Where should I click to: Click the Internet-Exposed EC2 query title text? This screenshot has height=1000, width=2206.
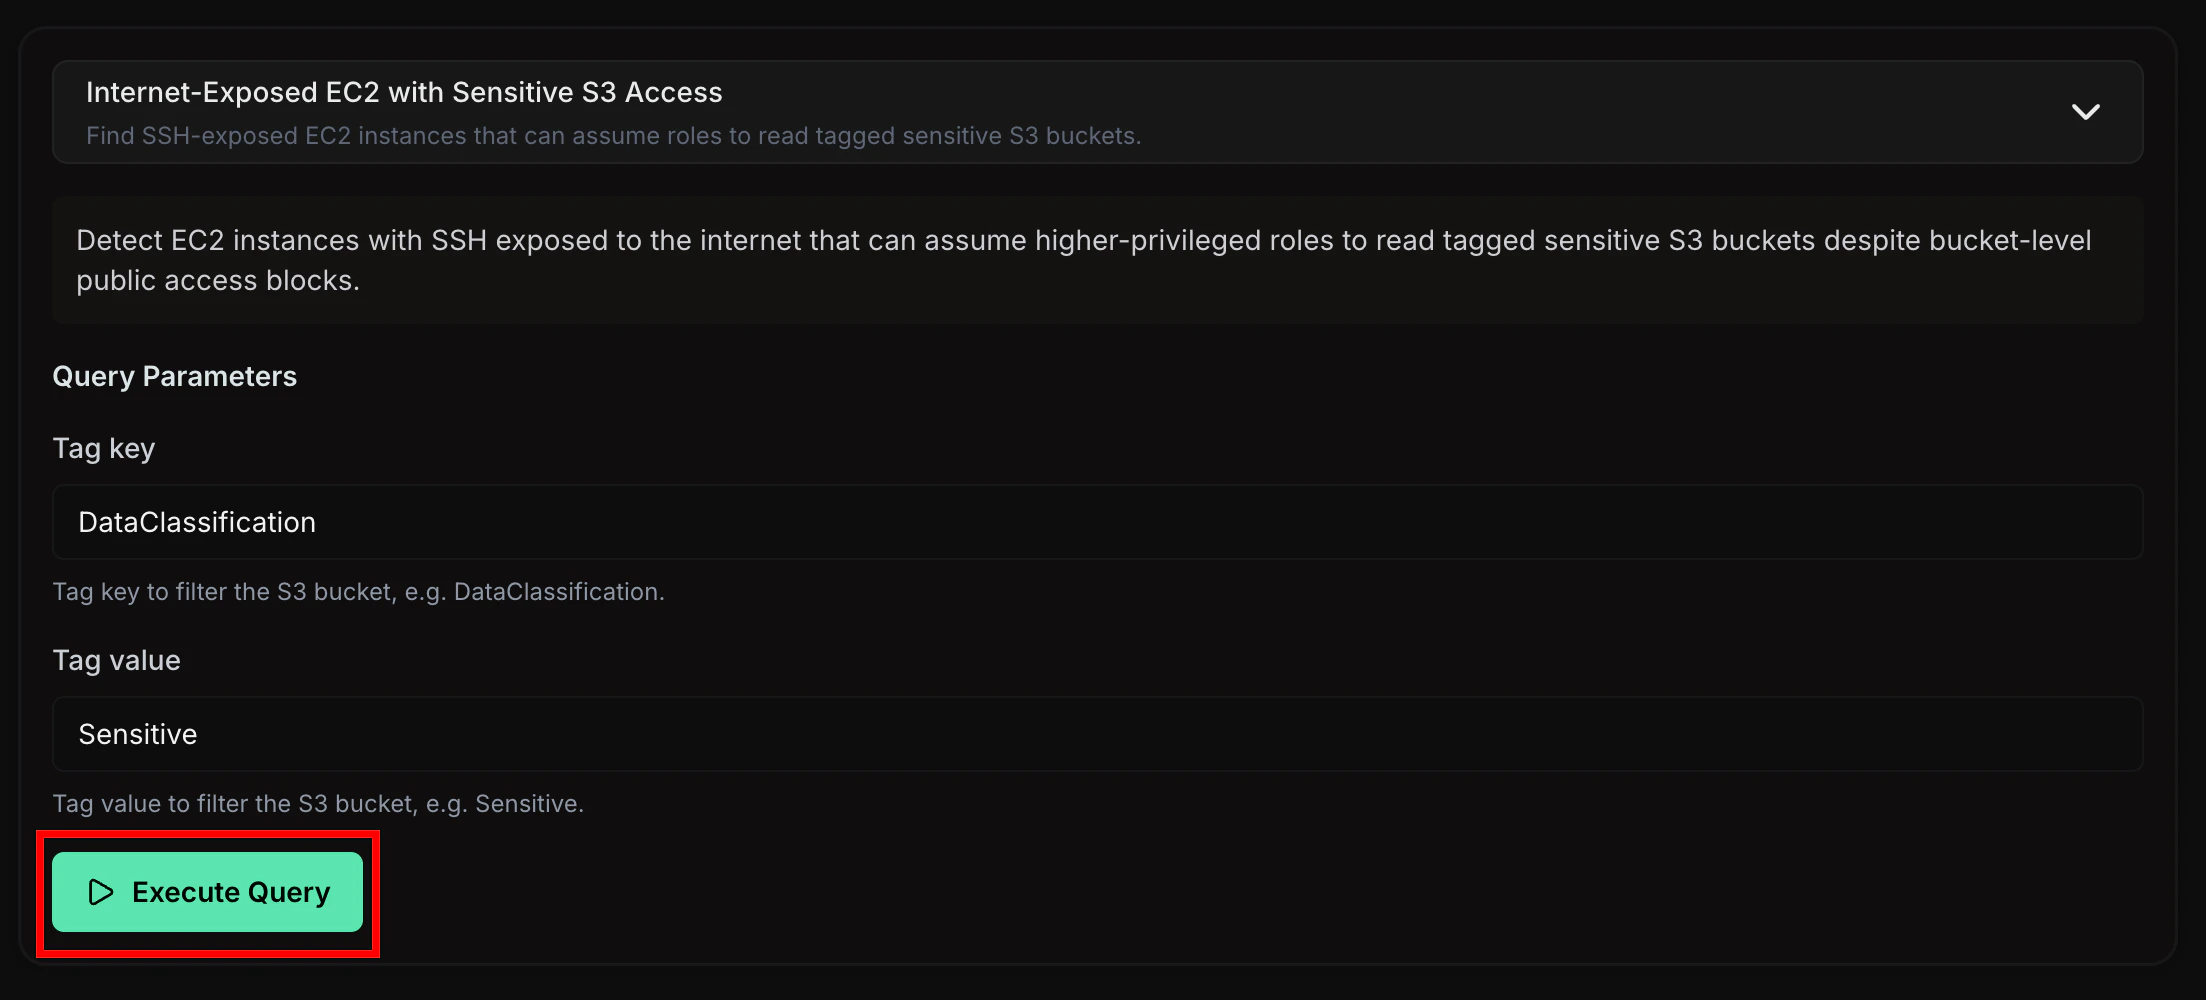coord(403,92)
